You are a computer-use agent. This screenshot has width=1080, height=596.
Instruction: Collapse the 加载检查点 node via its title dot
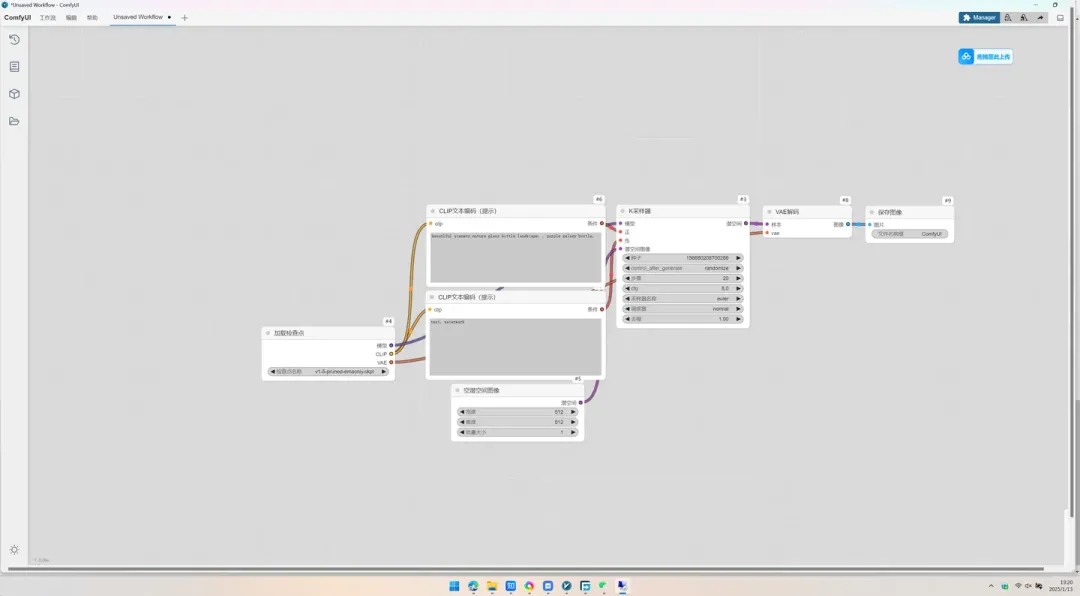[x=268, y=333]
